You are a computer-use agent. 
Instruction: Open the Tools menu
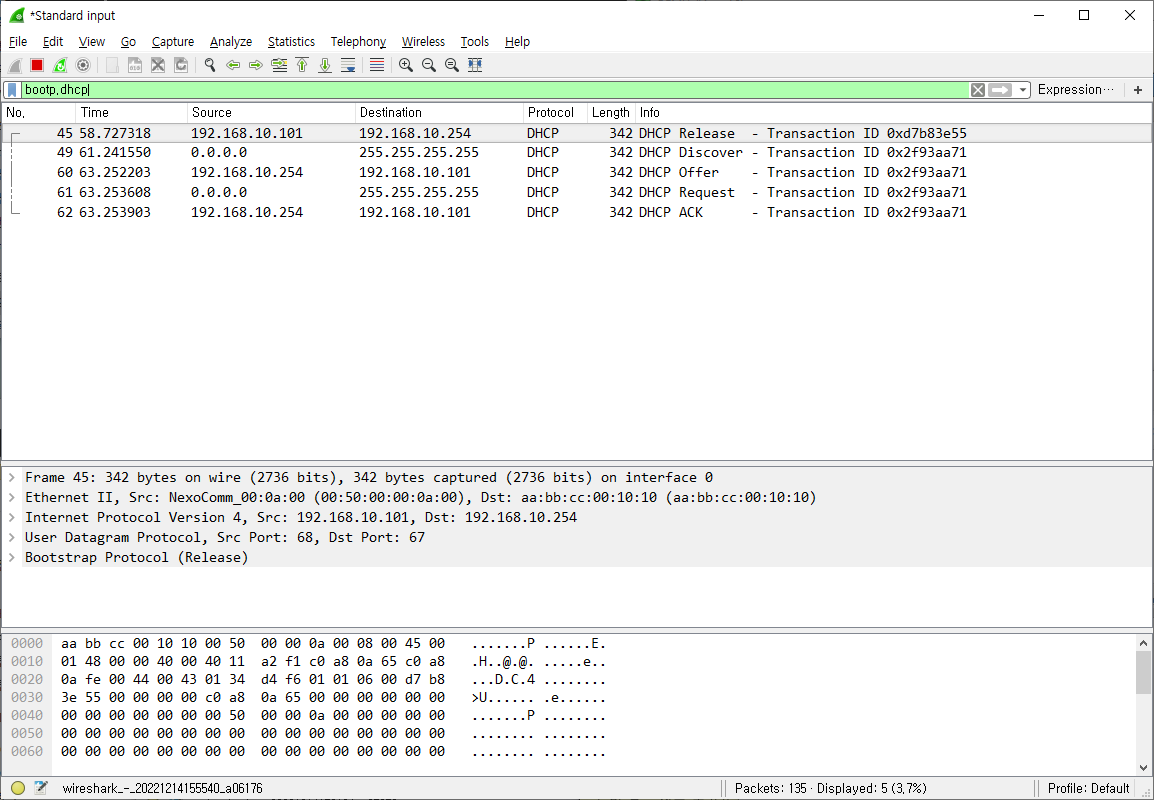point(475,42)
